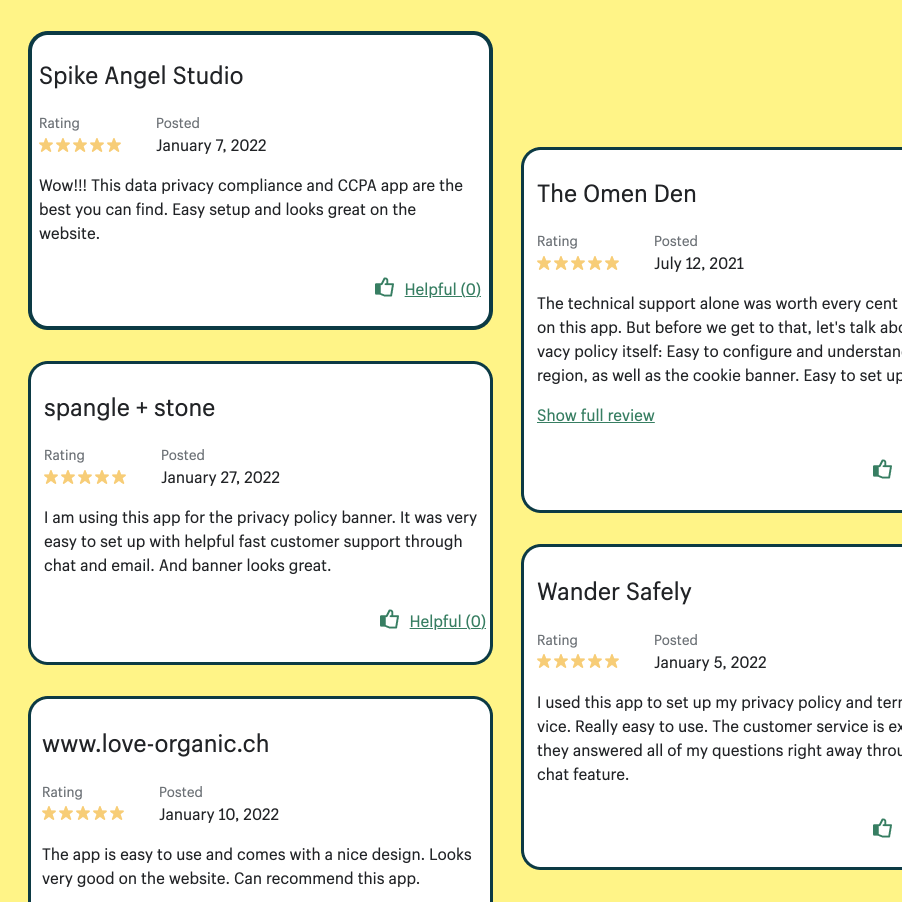Click the July 12, 2021 posted date

coord(699,264)
